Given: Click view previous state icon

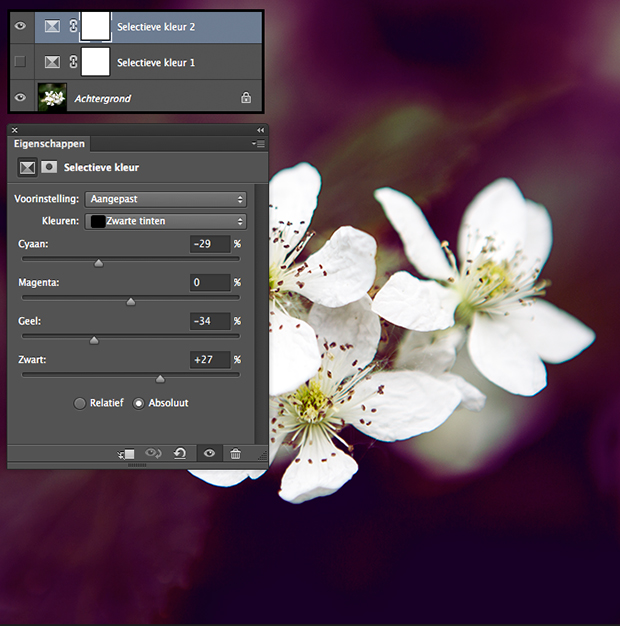Looking at the screenshot, I should click(153, 453).
